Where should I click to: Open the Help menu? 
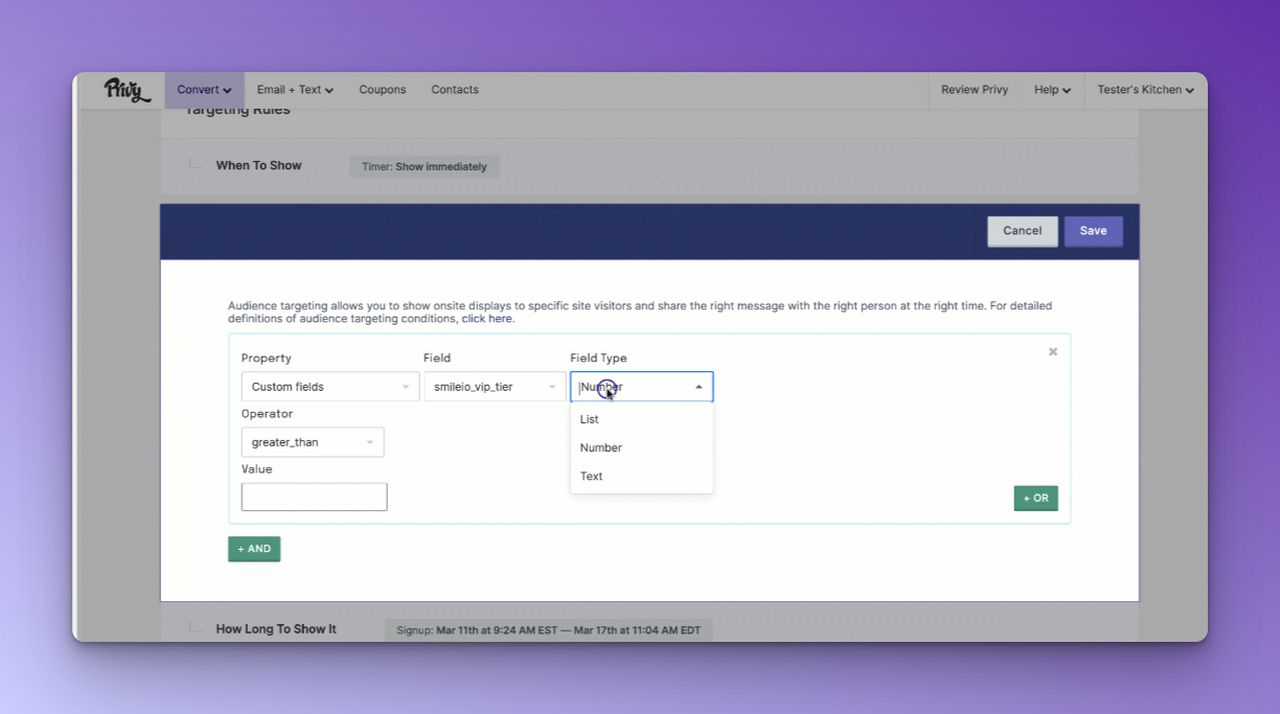click(x=1052, y=90)
